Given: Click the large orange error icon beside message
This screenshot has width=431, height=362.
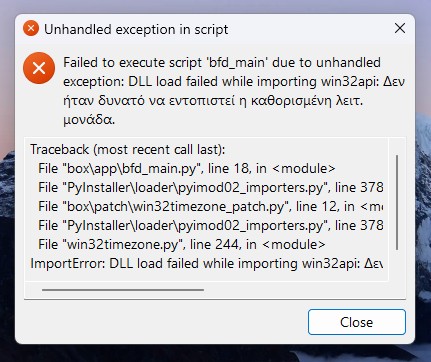Looking at the screenshot, I should tap(39, 68).
